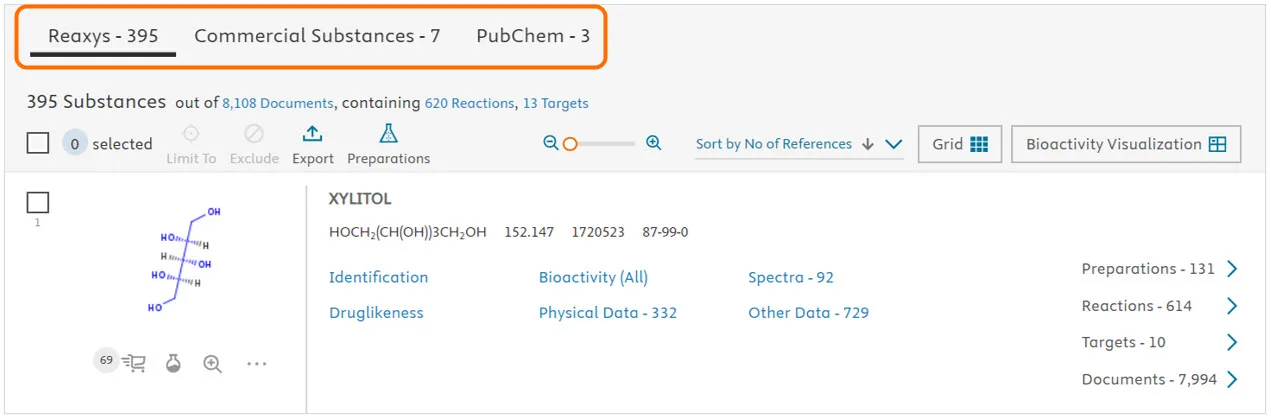Switch to Commercial Substances tab
This screenshot has height=419, width=1271.
pos(317,37)
